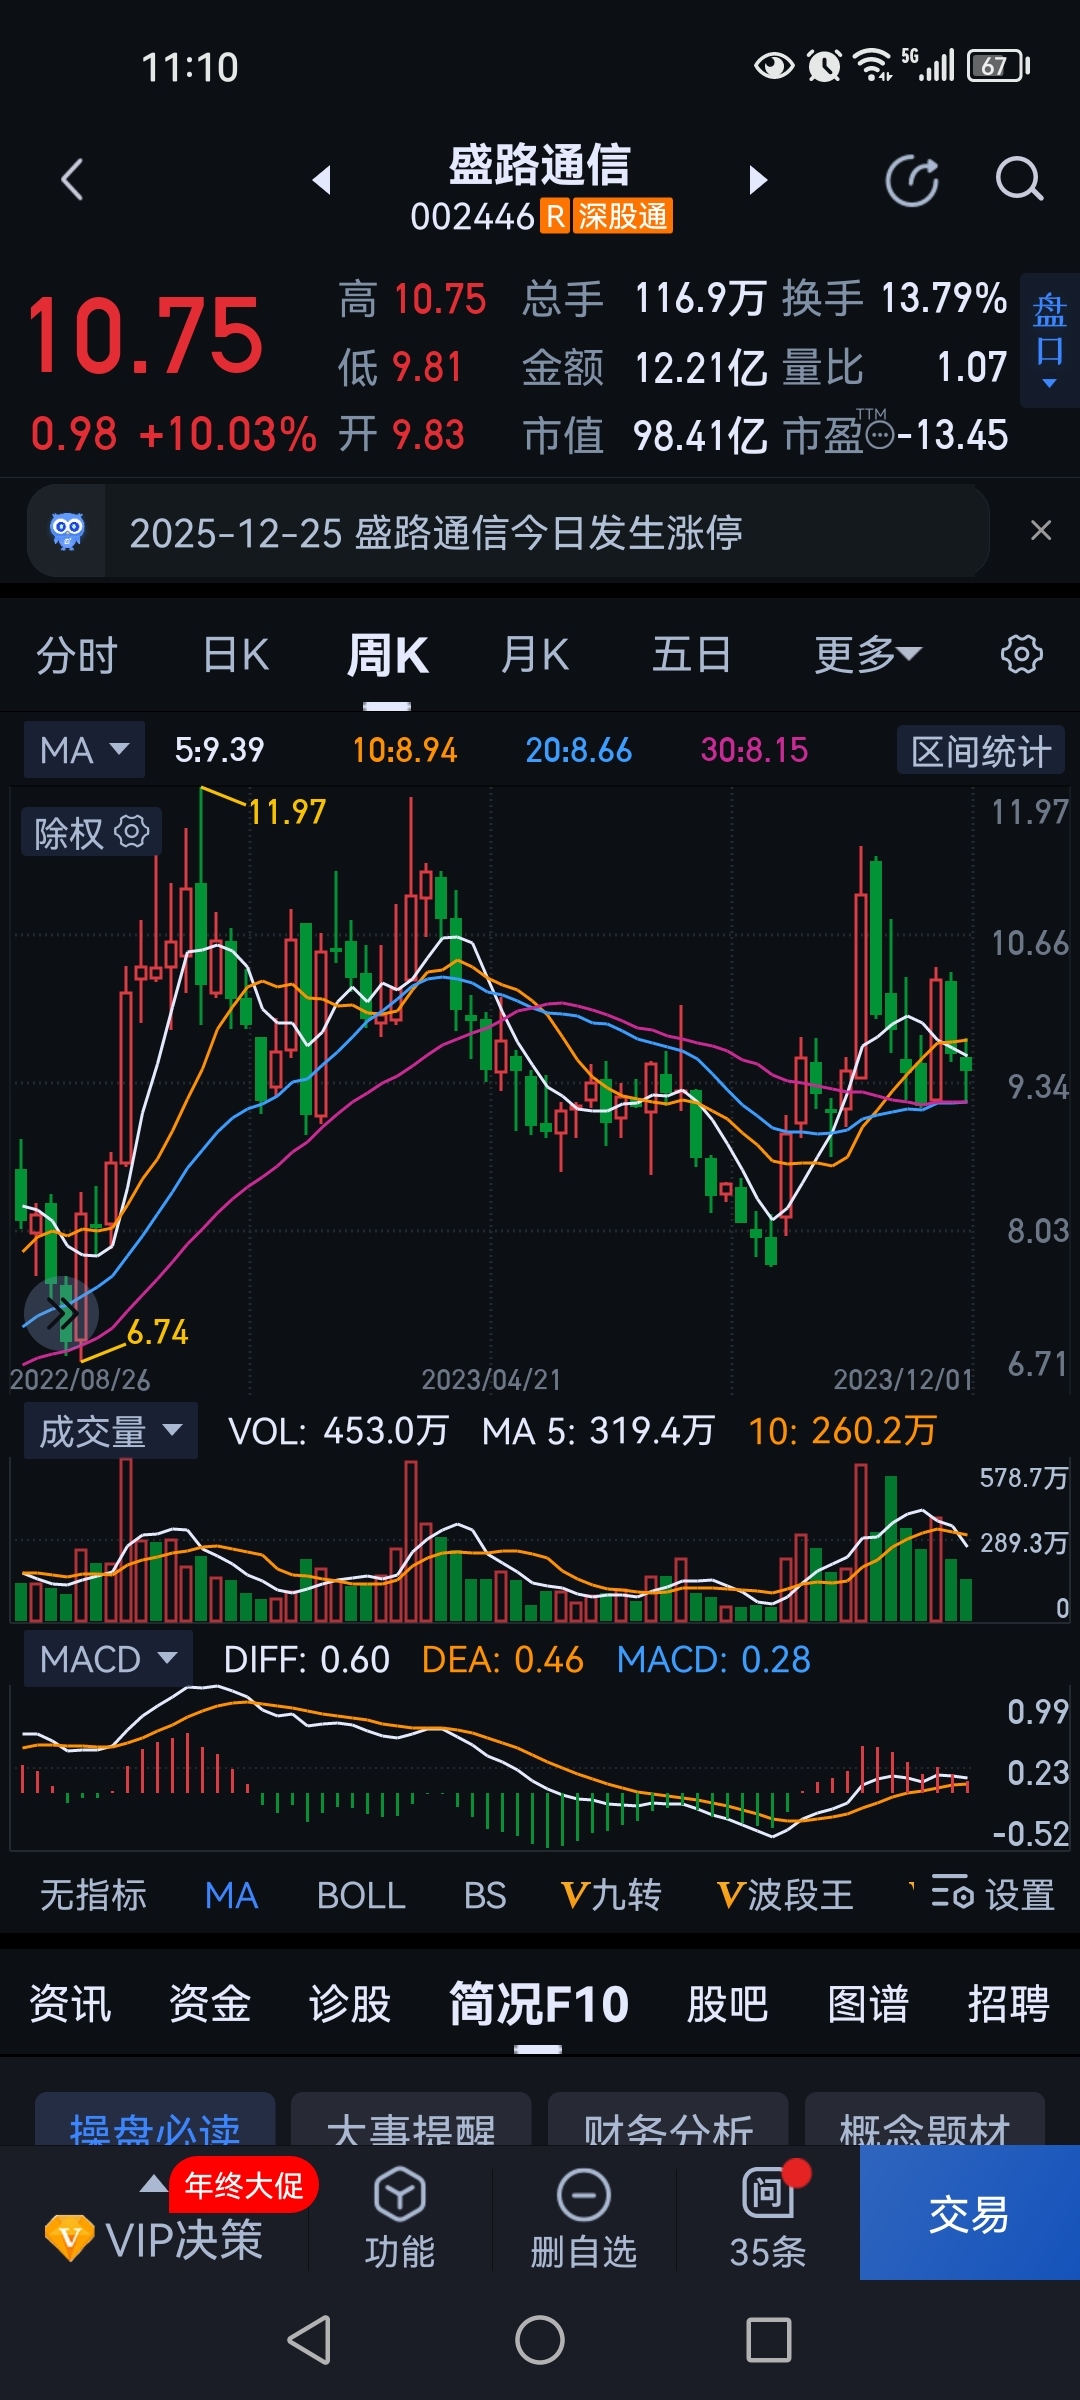
Task: Tap Android recent apps button
Action: tap(769, 2340)
